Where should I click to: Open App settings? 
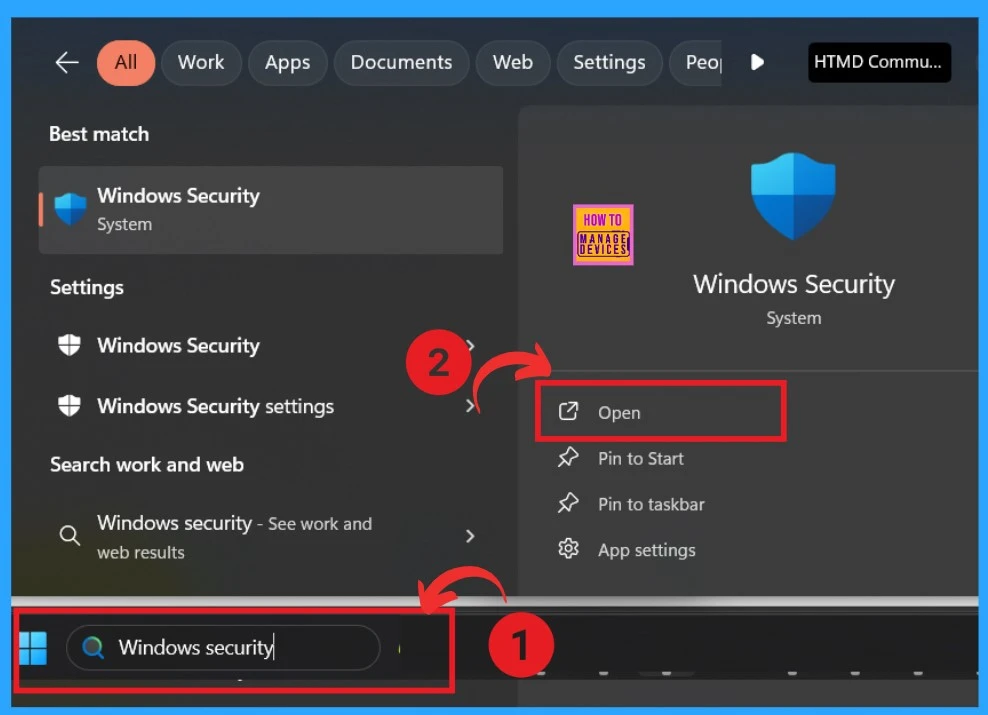646,550
